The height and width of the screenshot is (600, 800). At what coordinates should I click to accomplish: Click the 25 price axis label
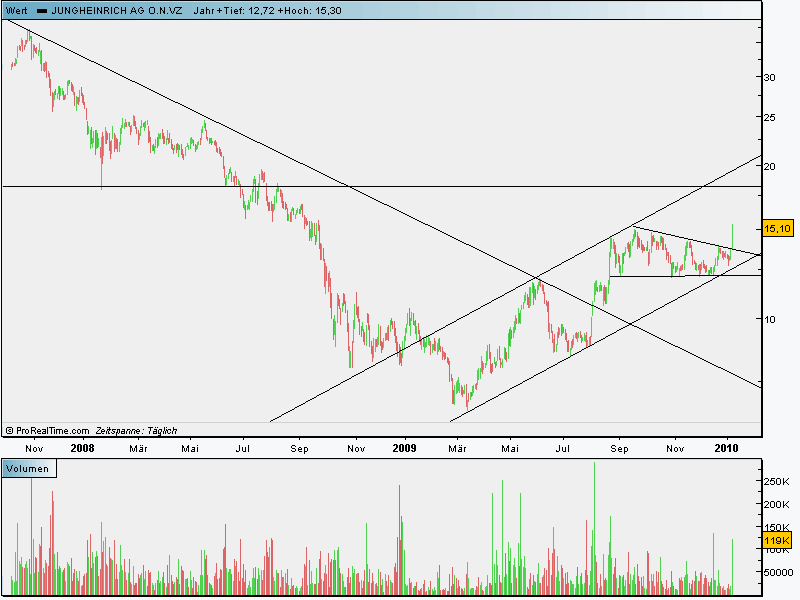coord(769,117)
